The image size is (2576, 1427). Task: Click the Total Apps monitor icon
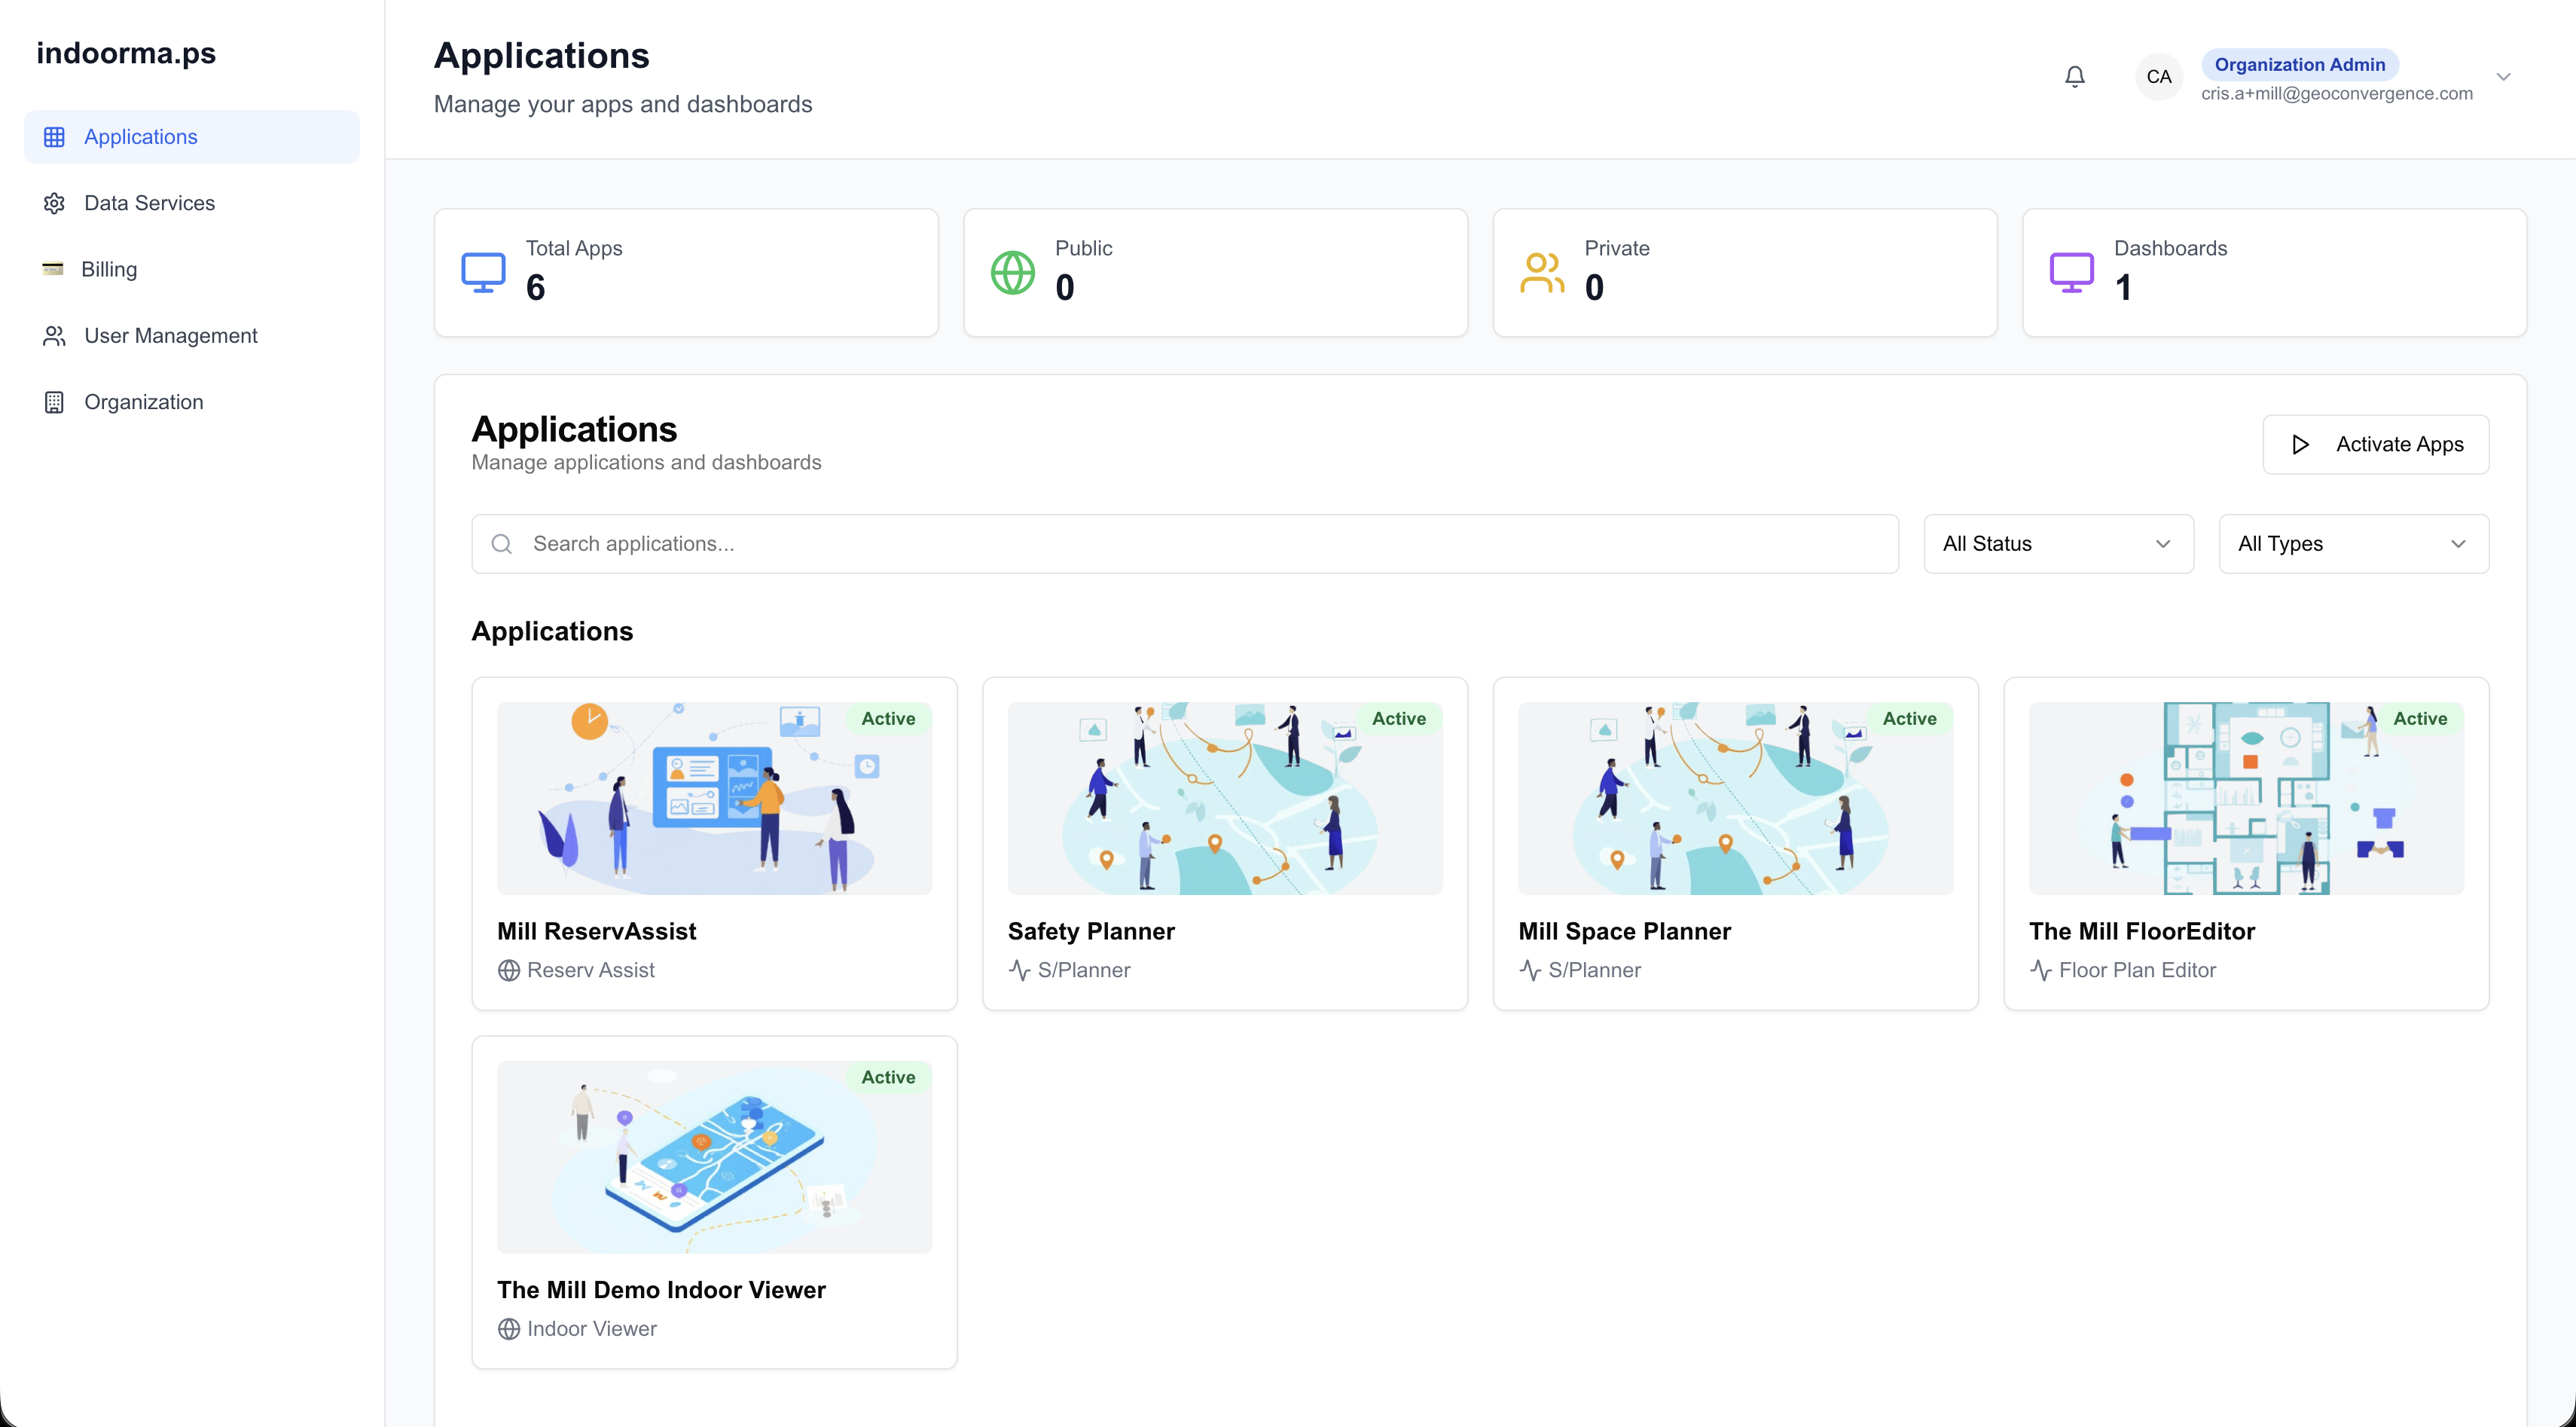pos(483,272)
